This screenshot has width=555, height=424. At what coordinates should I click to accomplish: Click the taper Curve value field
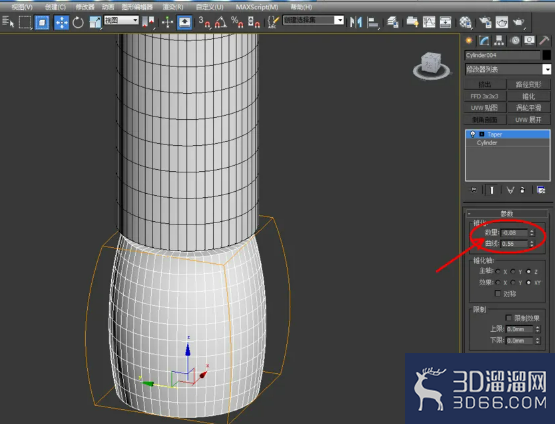(515, 244)
